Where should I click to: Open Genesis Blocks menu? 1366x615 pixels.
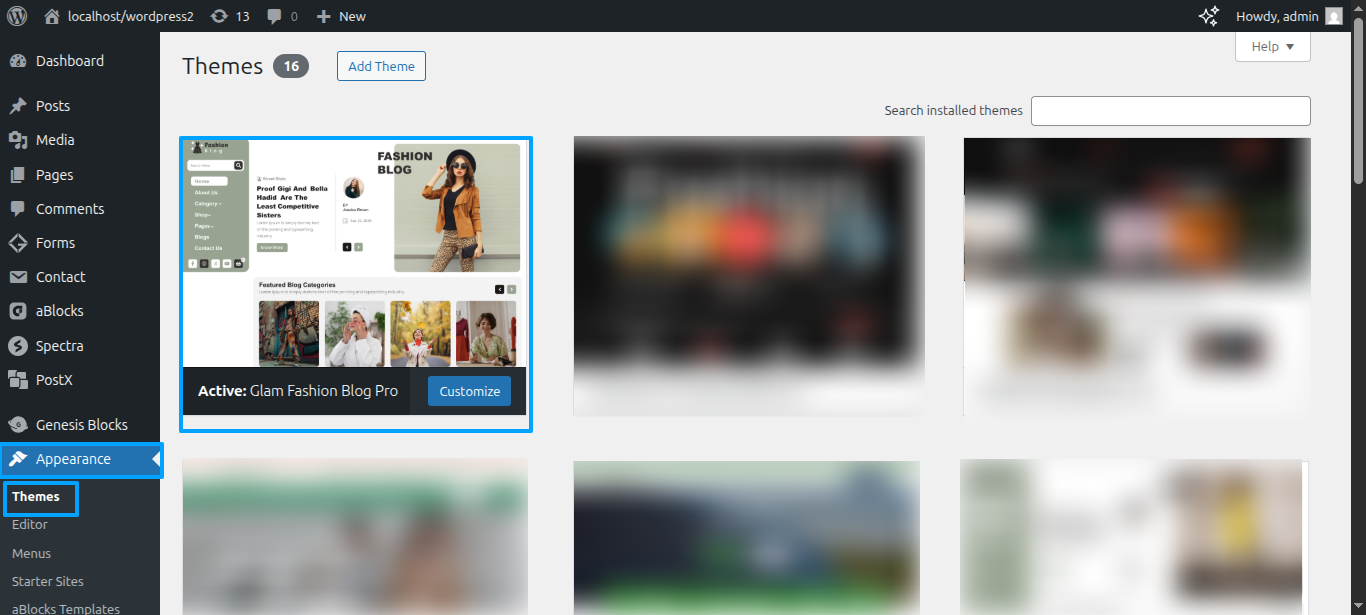coord(81,425)
